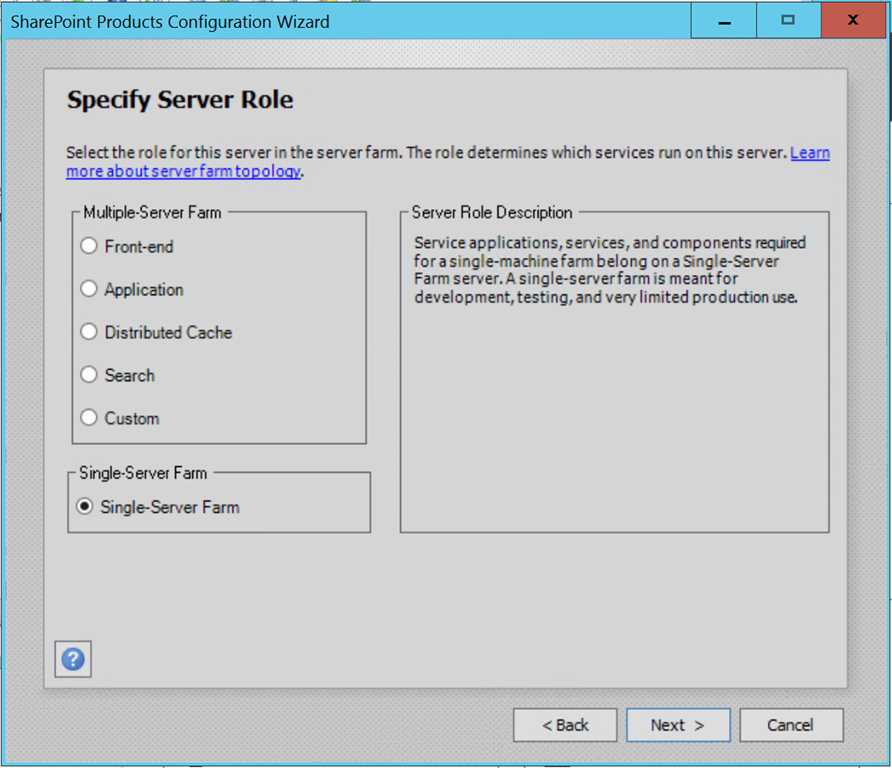Viewport: 892px width, 768px height.
Task: Select the Single-Server Farm radio button
Action: (85, 507)
